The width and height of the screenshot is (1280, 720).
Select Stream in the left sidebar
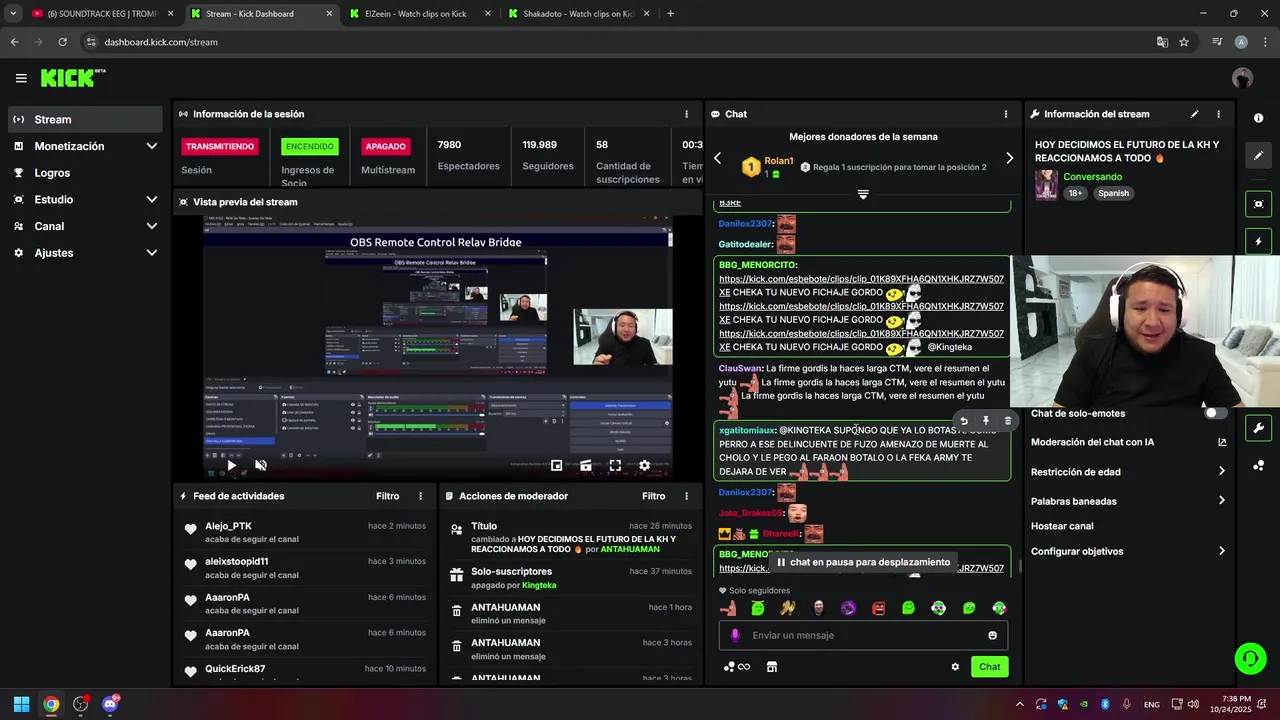pyautogui.click(x=85, y=119)
